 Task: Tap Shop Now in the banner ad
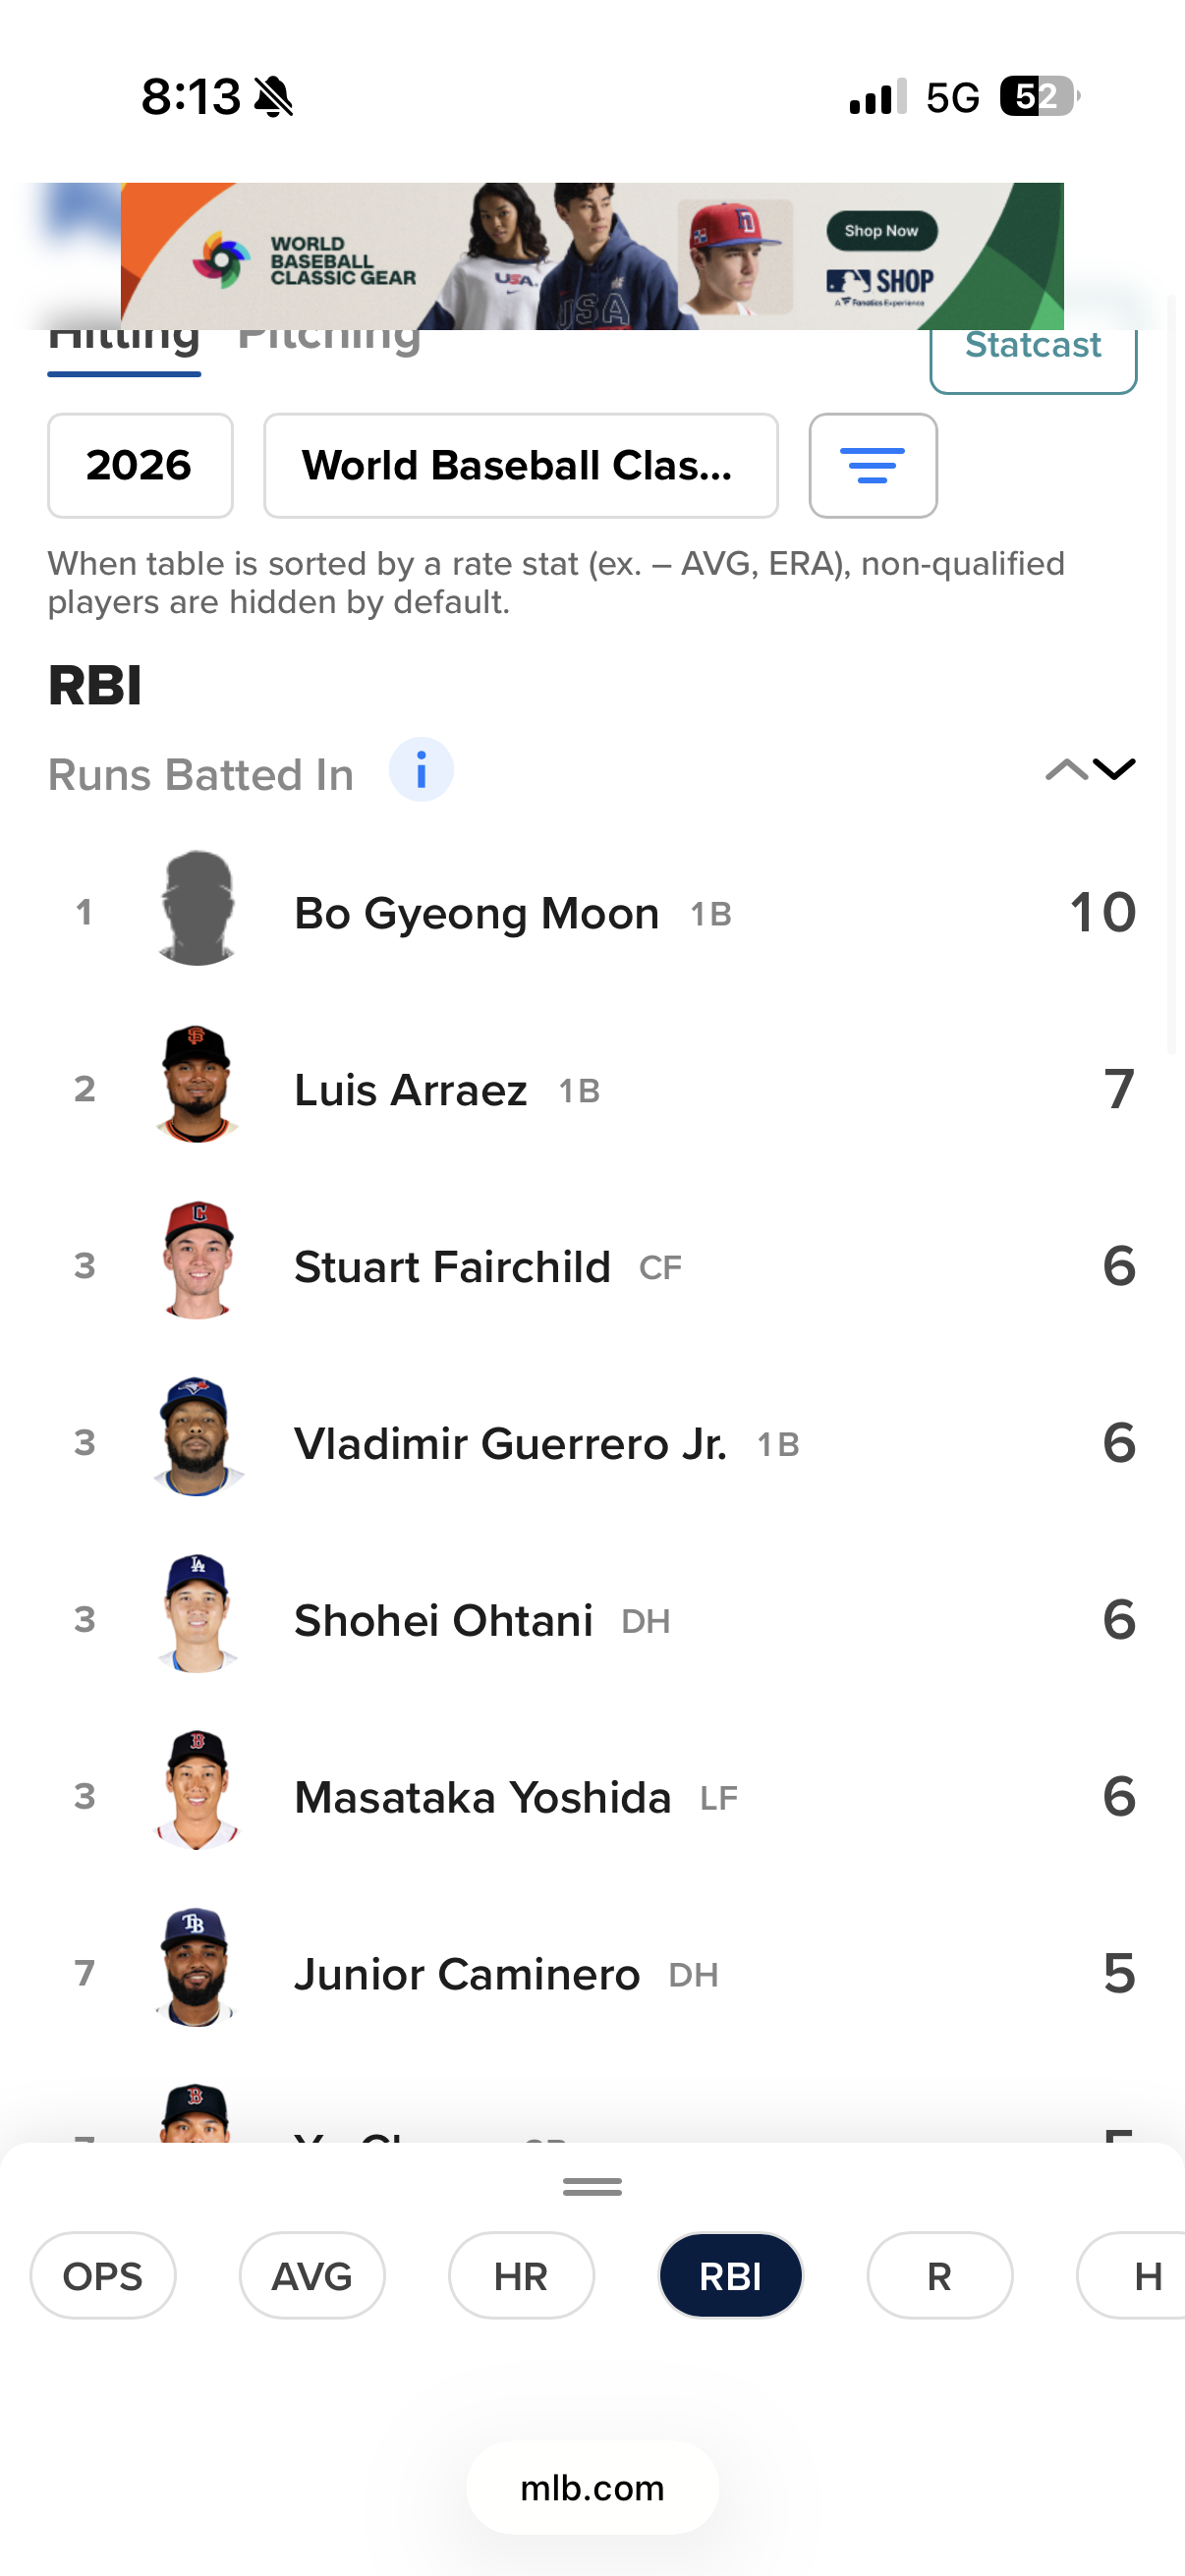pyautogui.click(x=881, y=231)
